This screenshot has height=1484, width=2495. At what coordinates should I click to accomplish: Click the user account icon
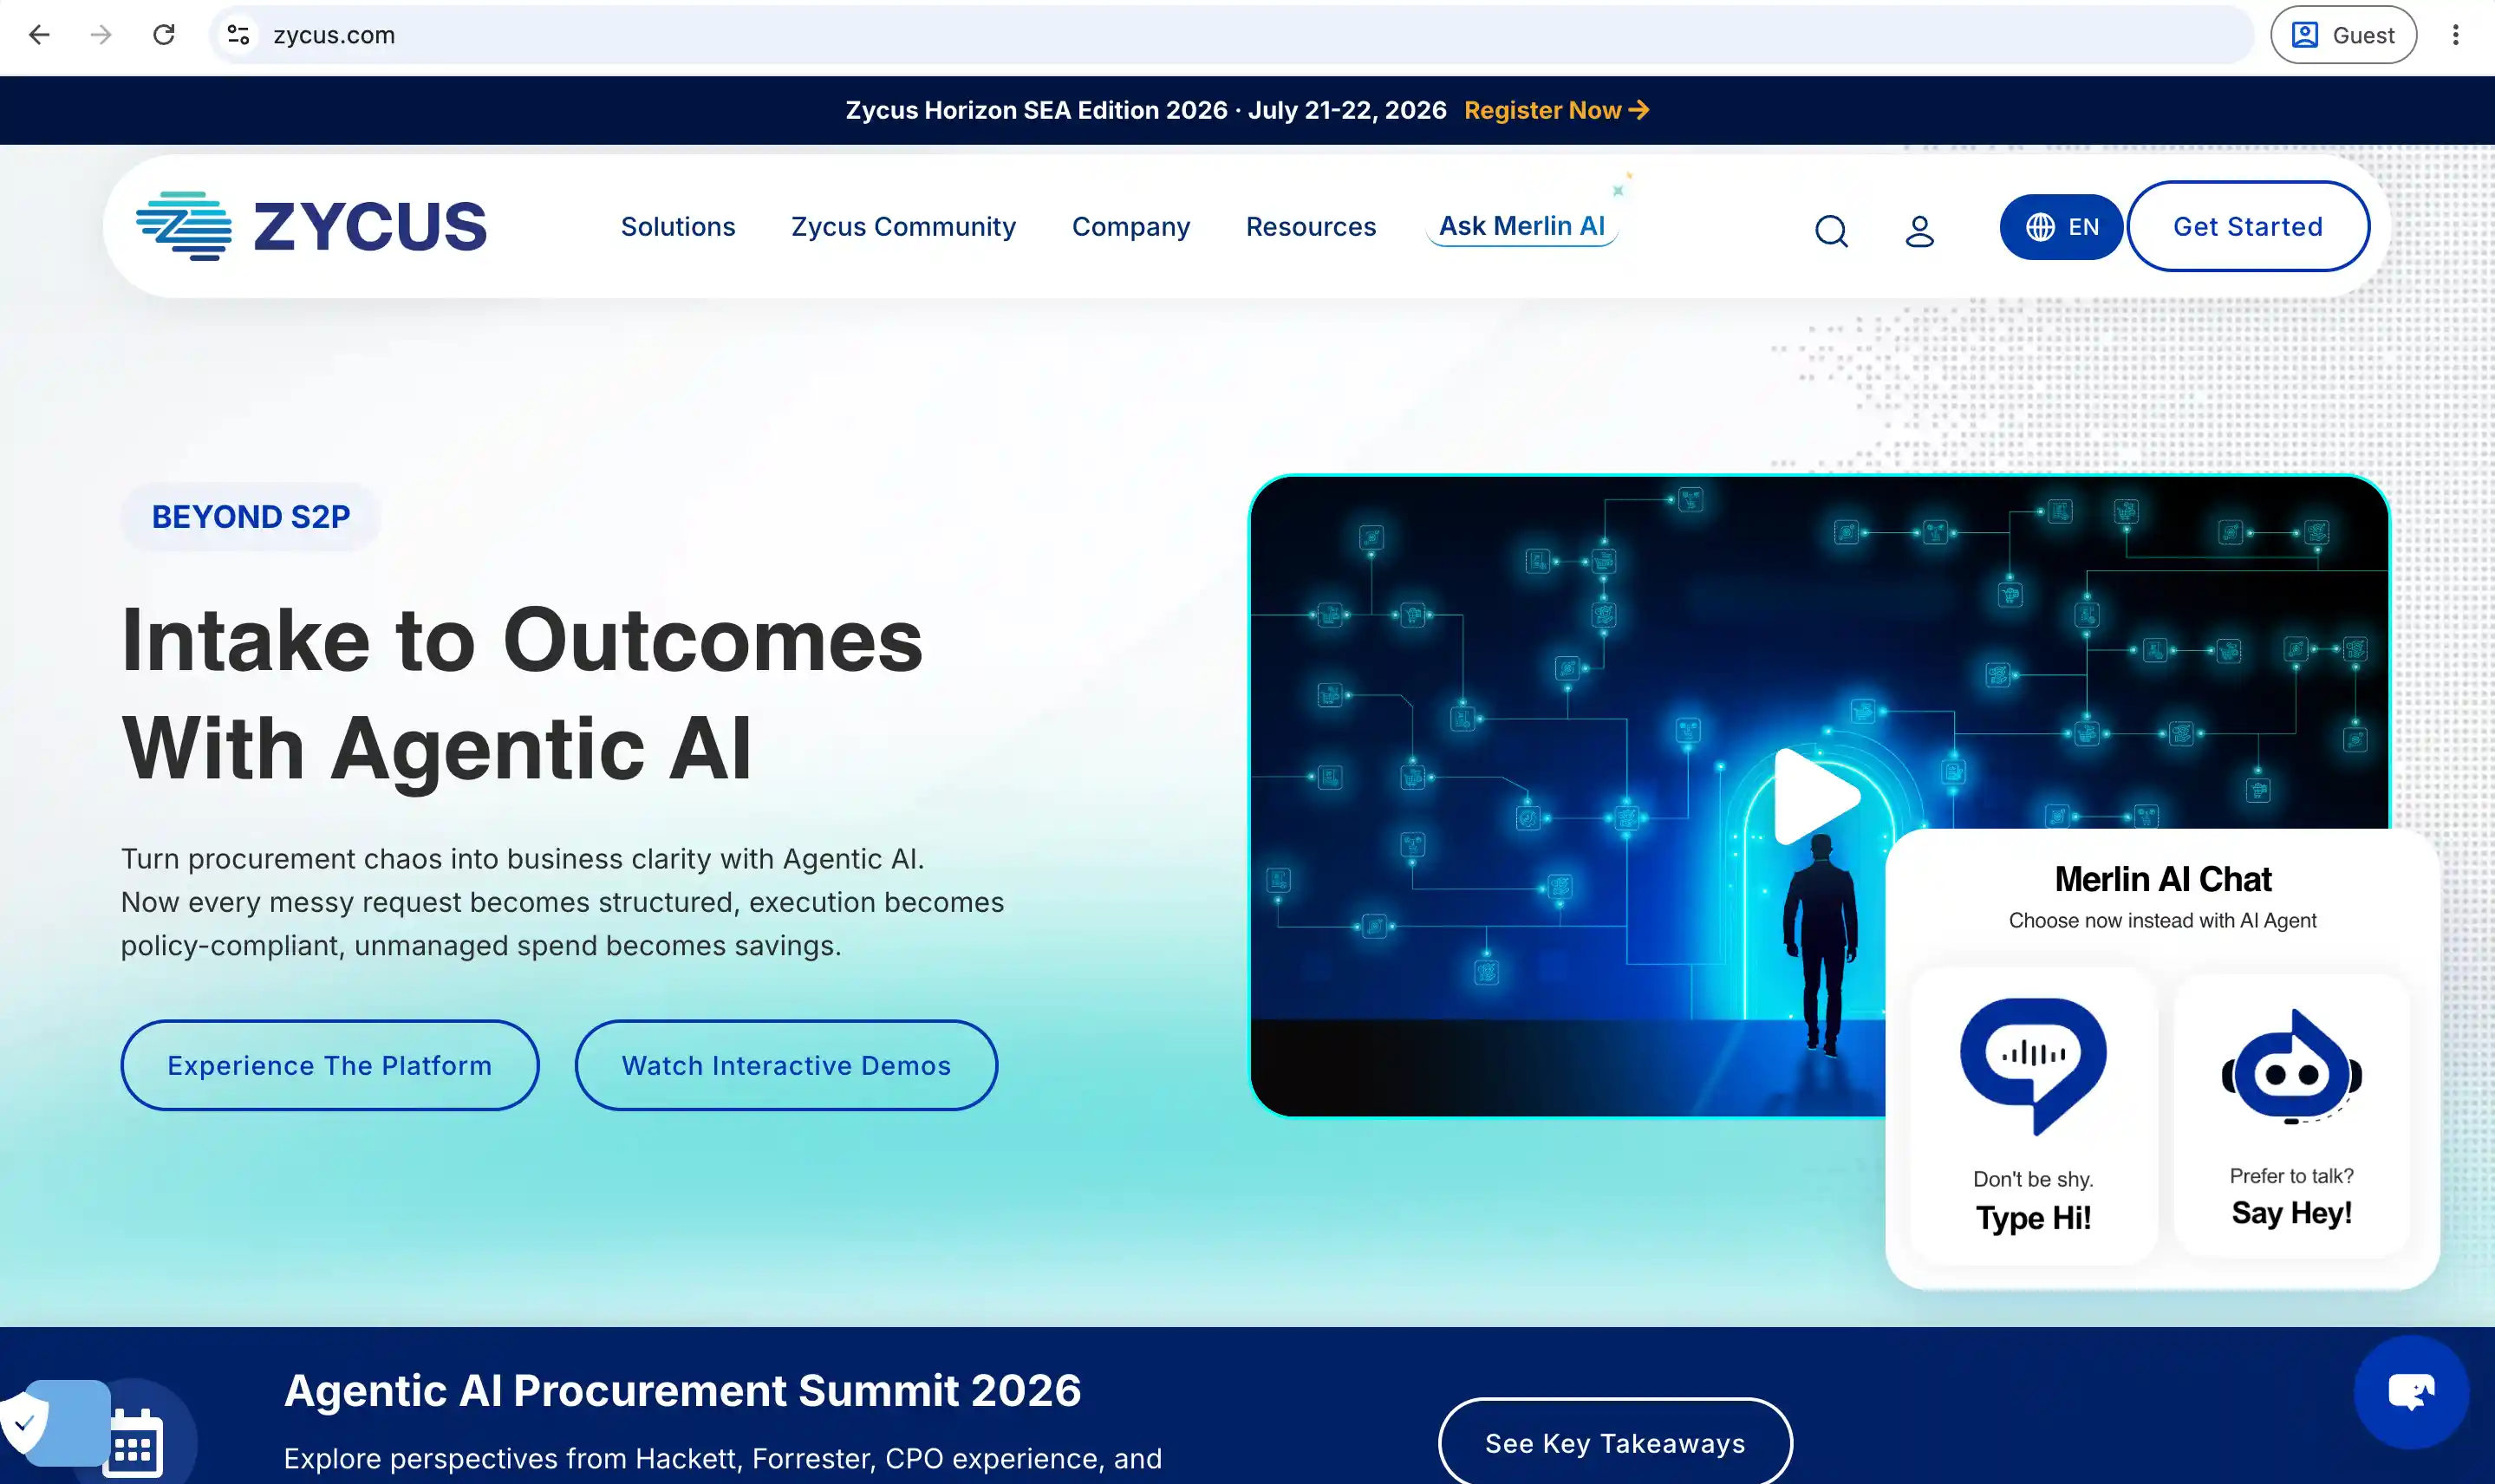1919,231
